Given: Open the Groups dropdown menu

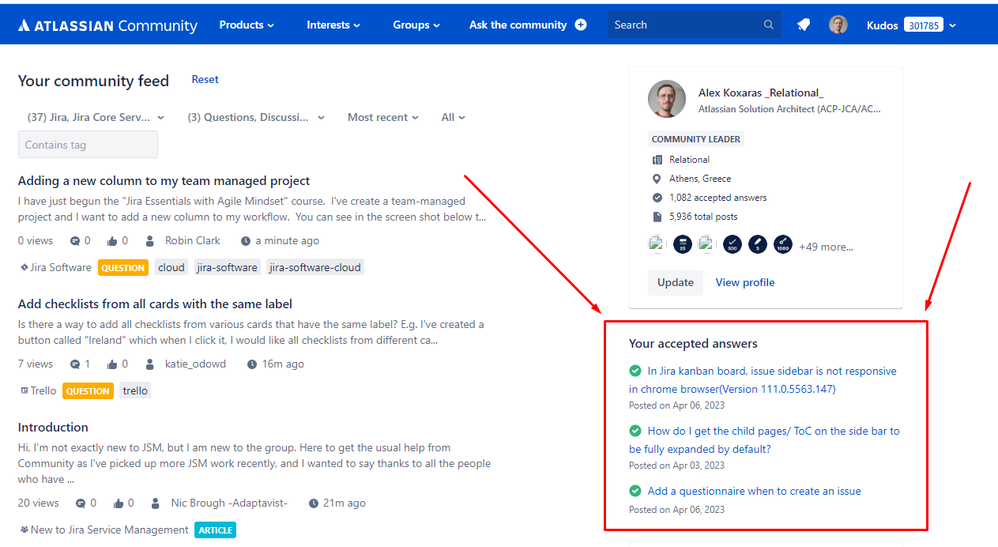Looking at the screenshot, I should coord(416,25).
